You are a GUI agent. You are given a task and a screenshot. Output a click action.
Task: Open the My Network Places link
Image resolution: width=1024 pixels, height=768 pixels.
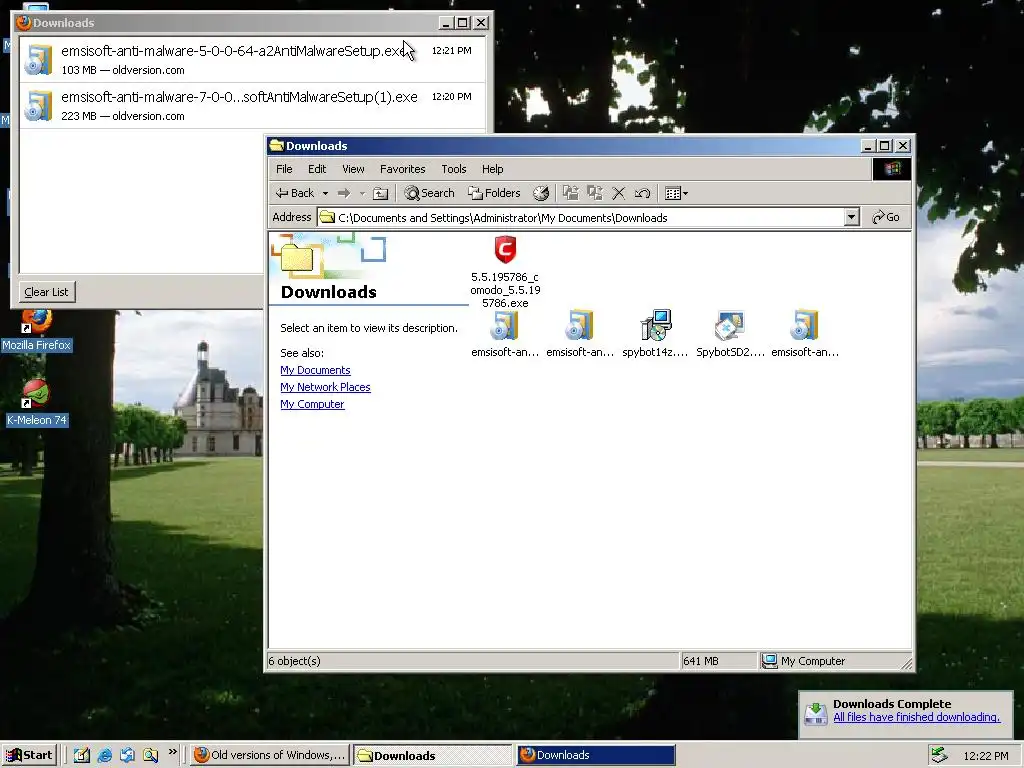tap(325, 387)
